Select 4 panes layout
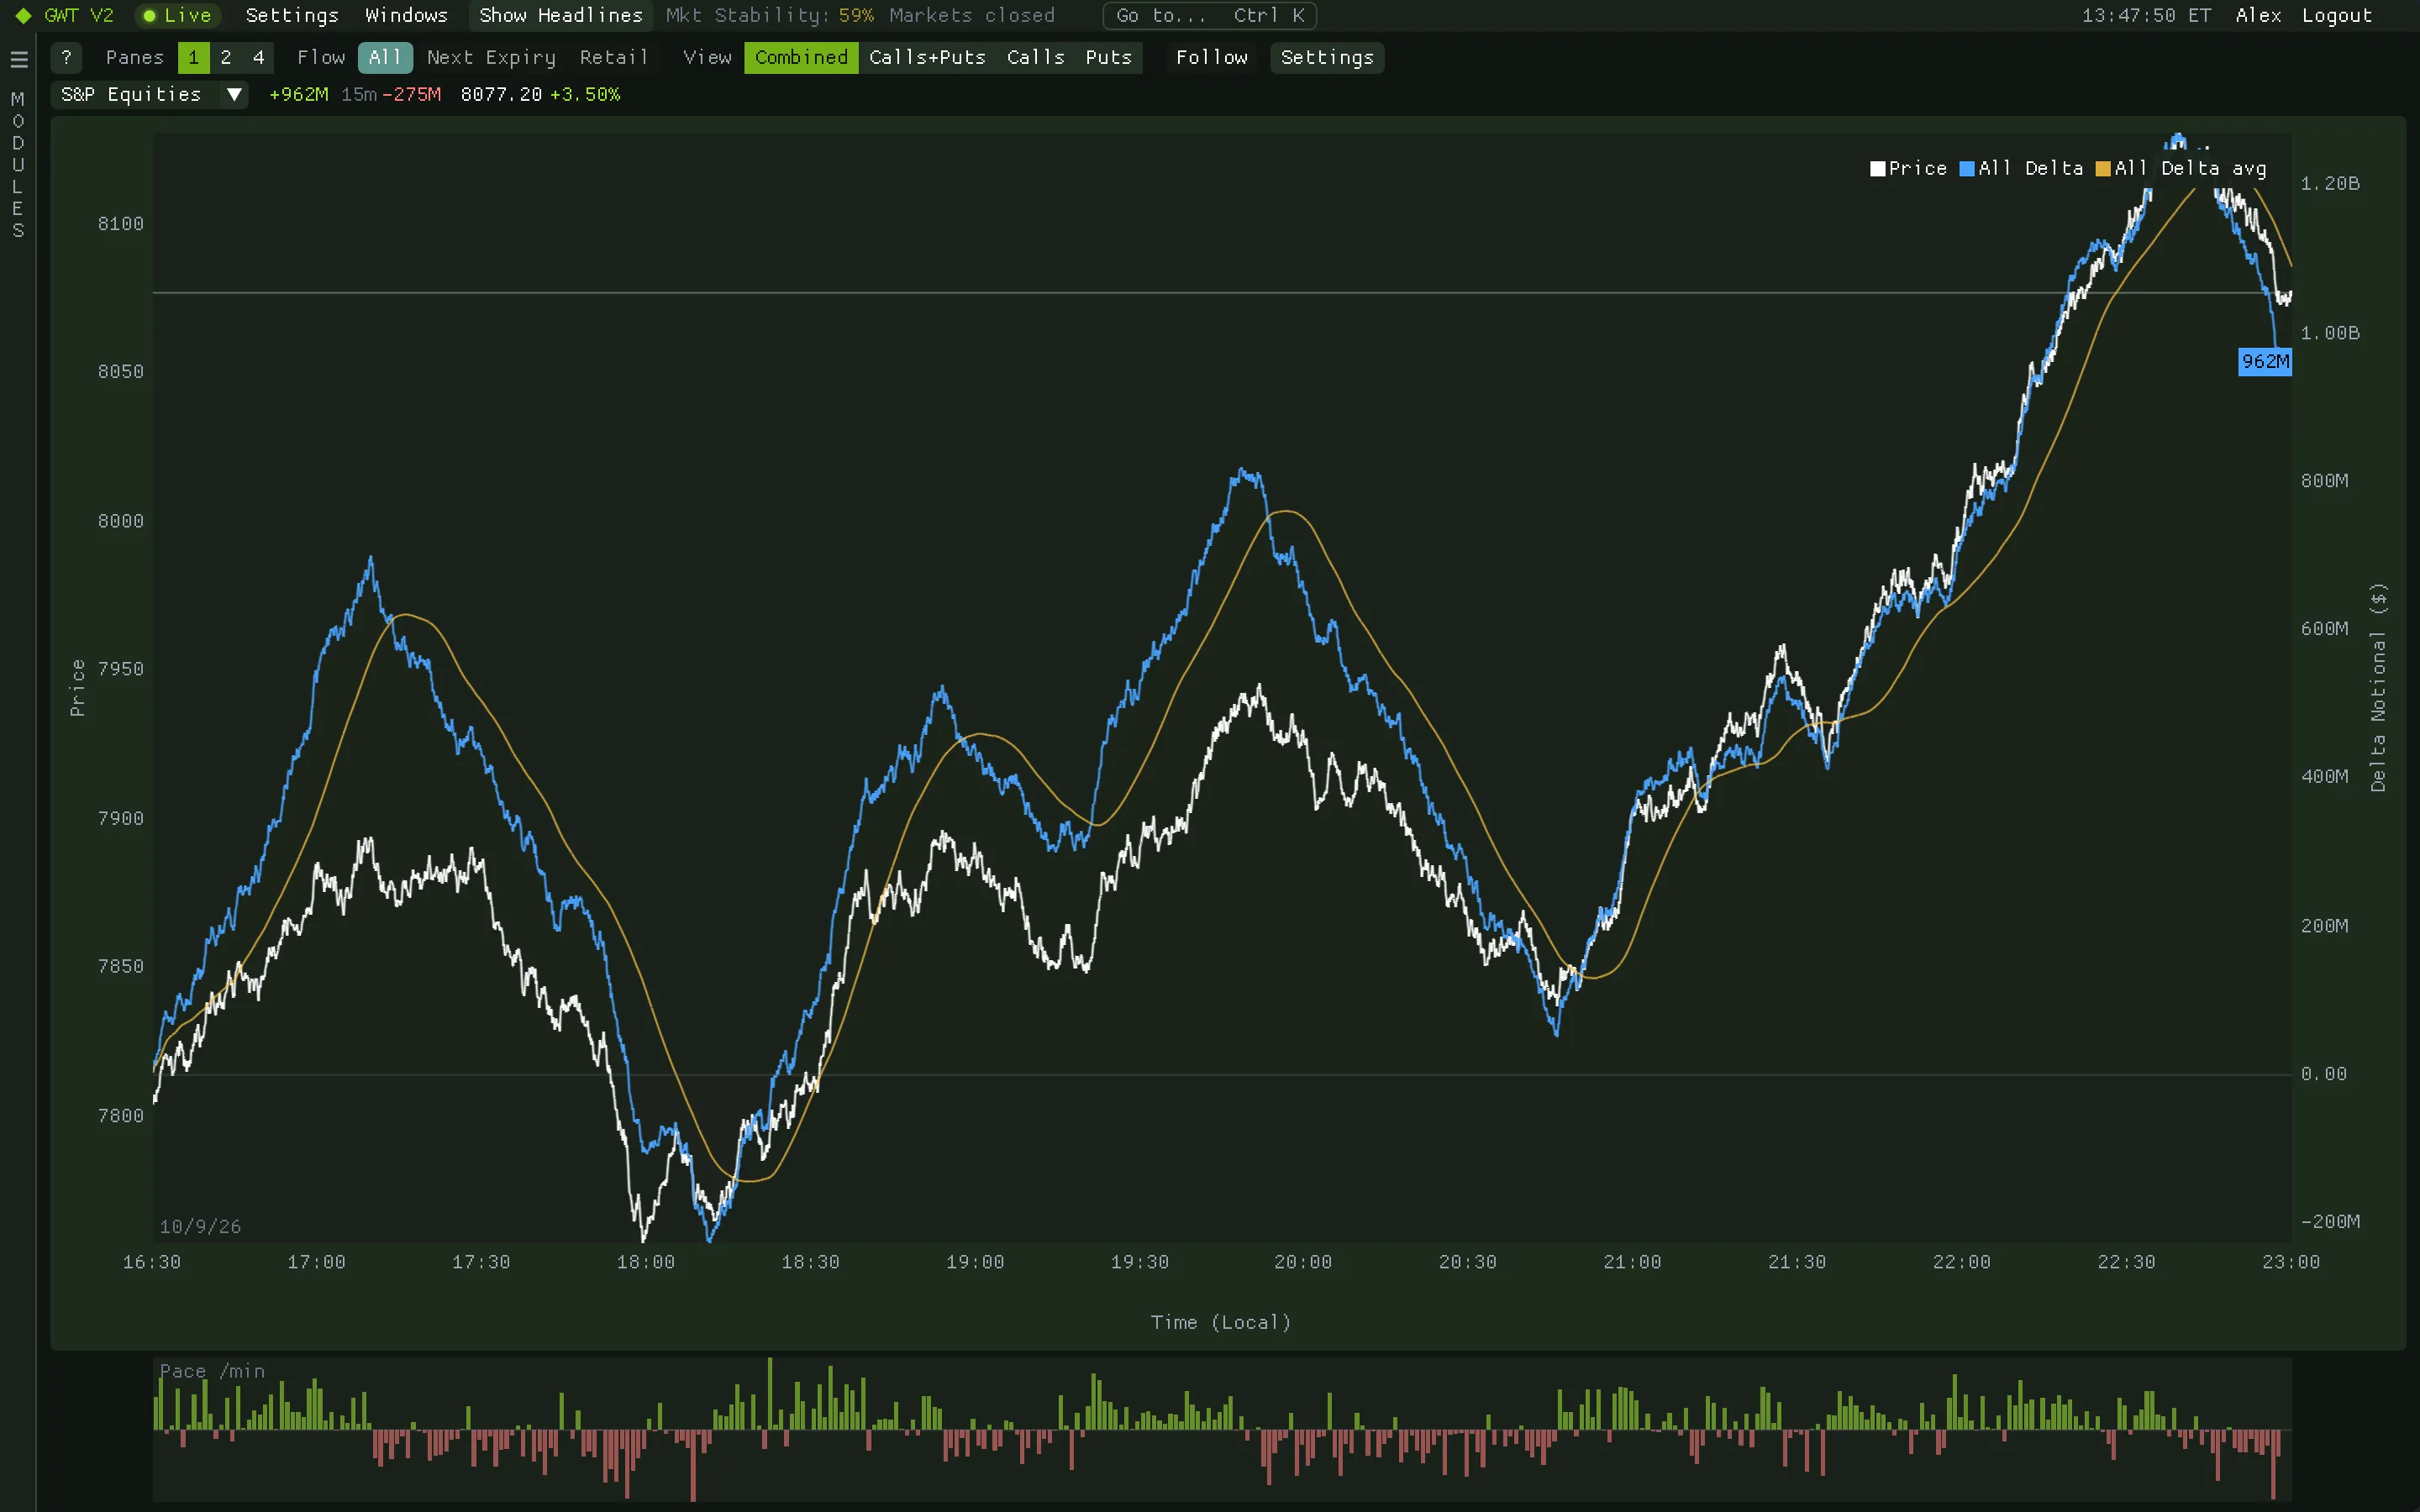 click(259, 57)
